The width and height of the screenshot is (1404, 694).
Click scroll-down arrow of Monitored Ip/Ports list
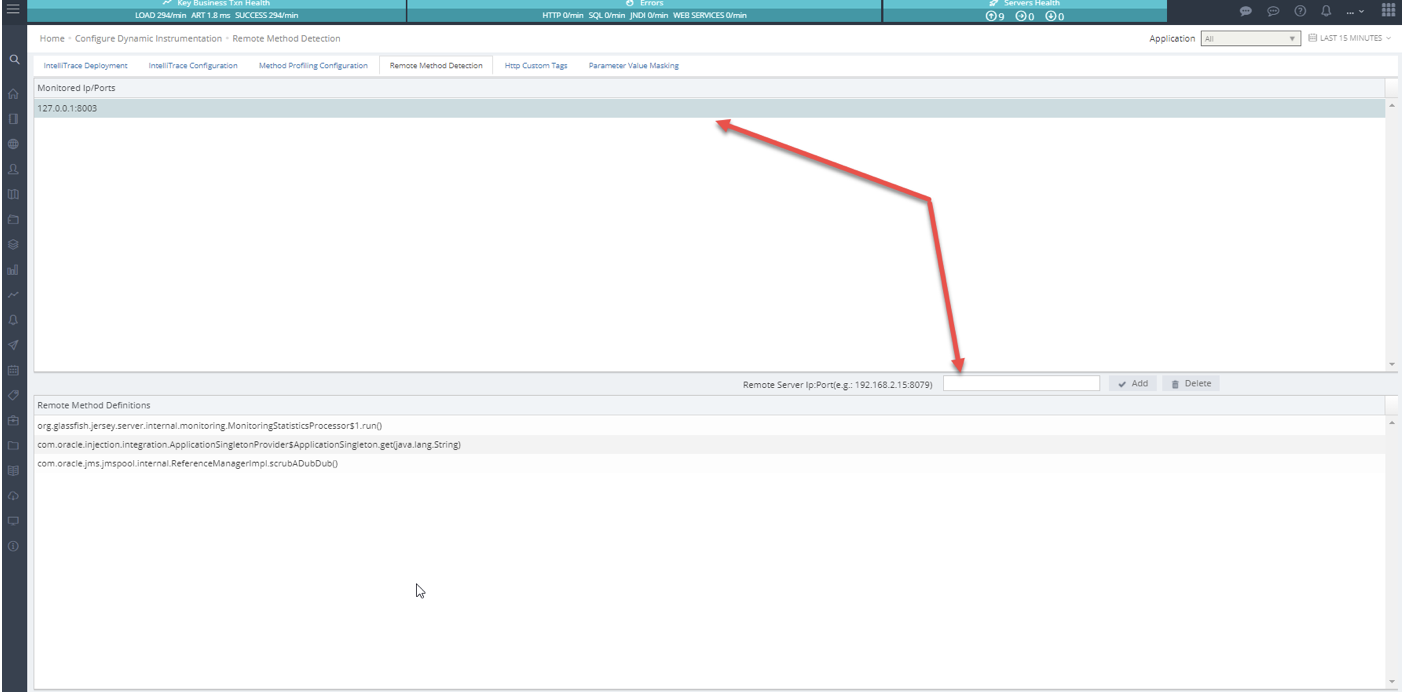pyautogui.click(x=1392, y=364)
